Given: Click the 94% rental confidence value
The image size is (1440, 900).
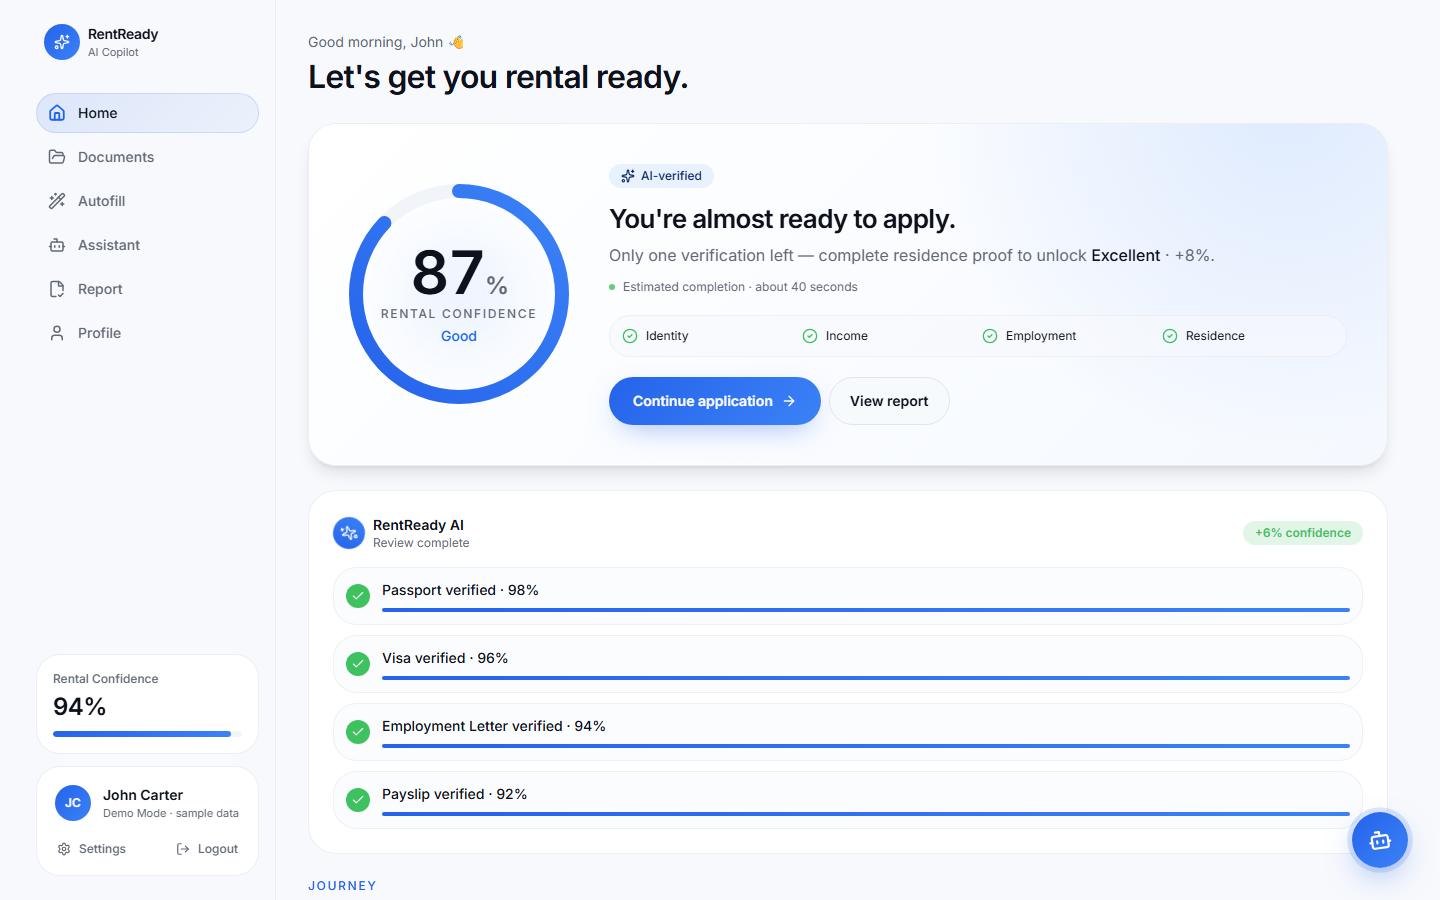Looking at the screenshot, I should [80, 707].
